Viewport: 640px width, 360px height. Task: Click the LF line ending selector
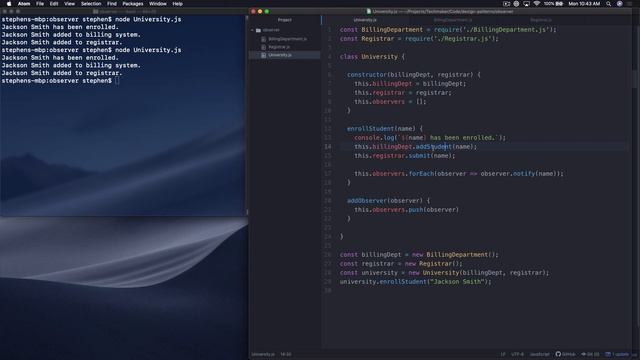503,354
